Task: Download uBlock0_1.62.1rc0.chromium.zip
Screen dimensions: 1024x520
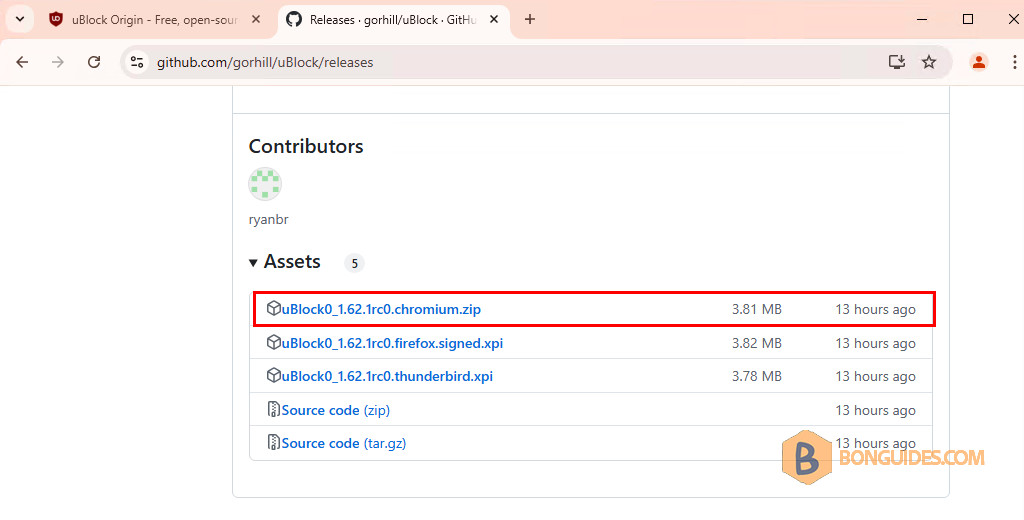Action: coord(381,309)
